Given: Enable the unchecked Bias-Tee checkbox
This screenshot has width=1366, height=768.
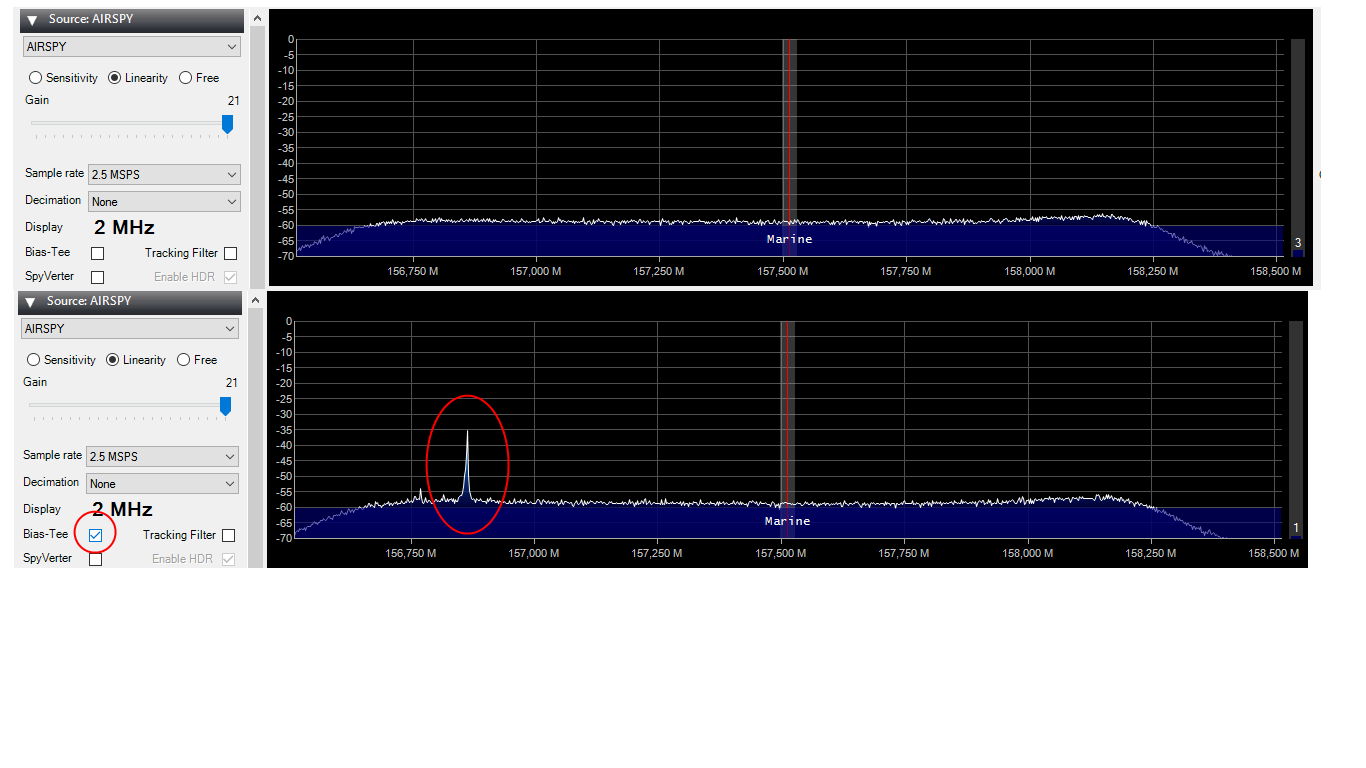Looking at the screenshot, I should 97,254.
